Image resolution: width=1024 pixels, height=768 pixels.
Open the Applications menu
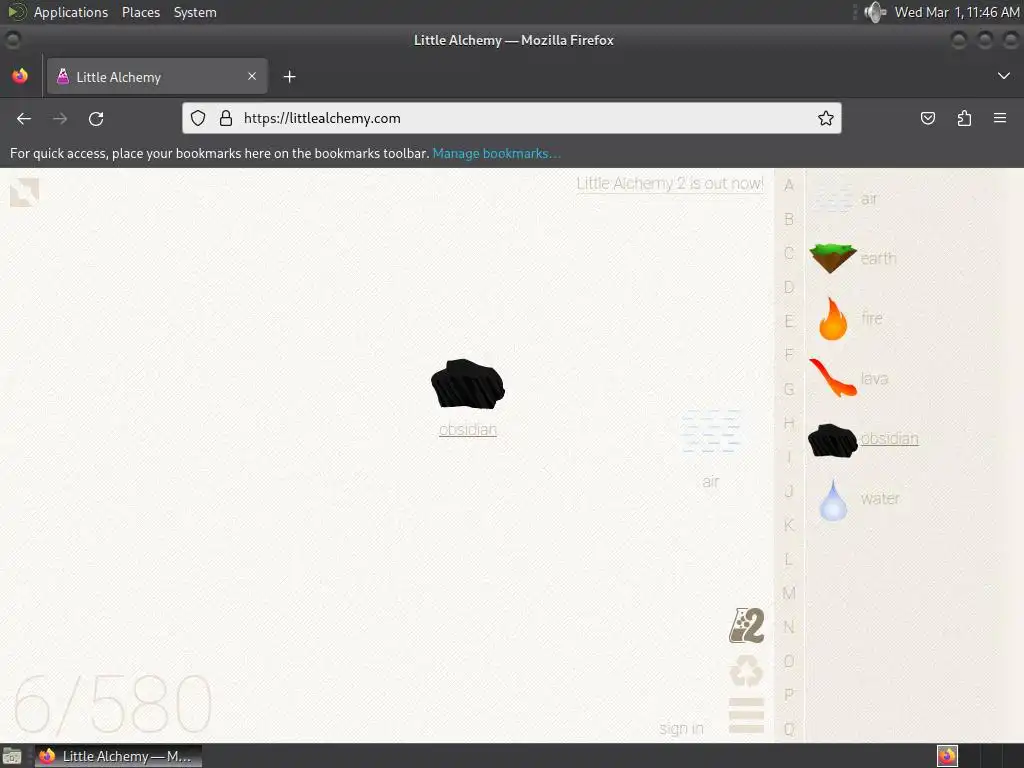pyautogui.click(x=71, y=12)
